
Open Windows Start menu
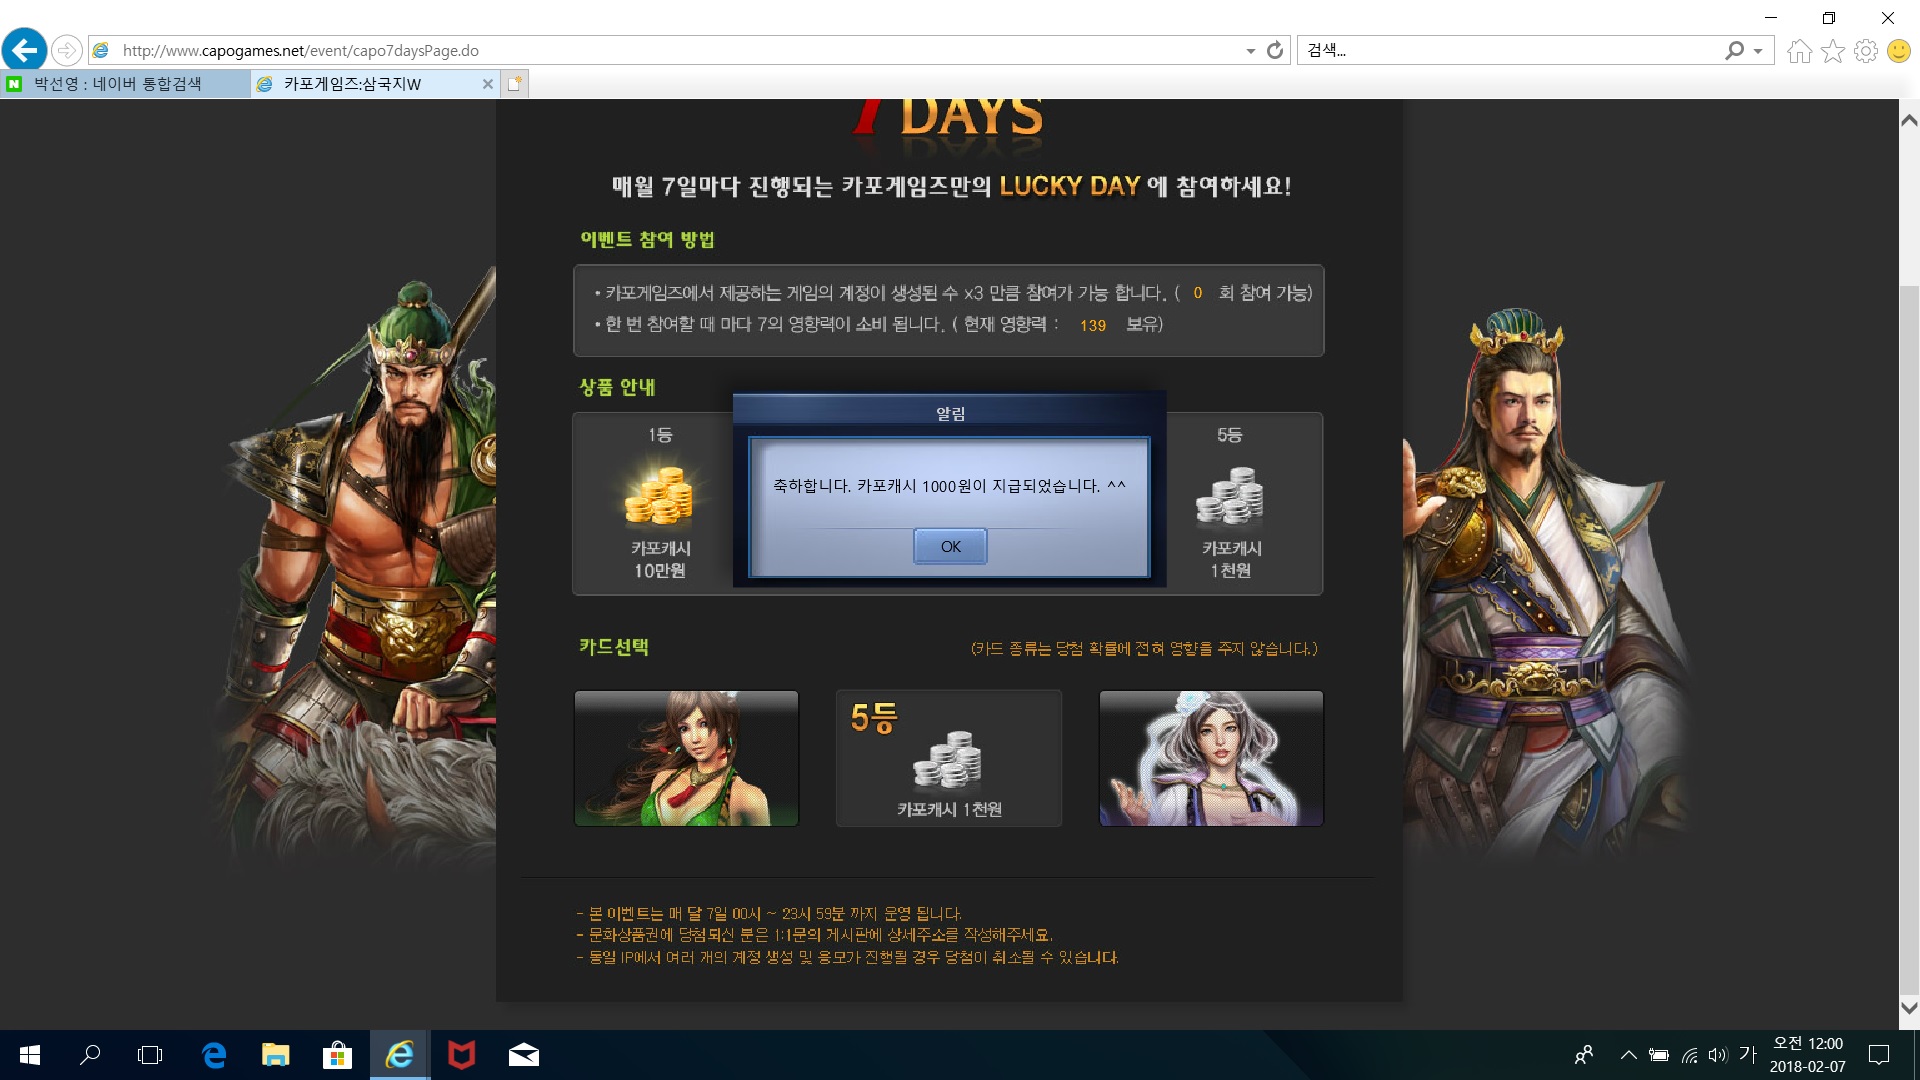coord(30,1055)
